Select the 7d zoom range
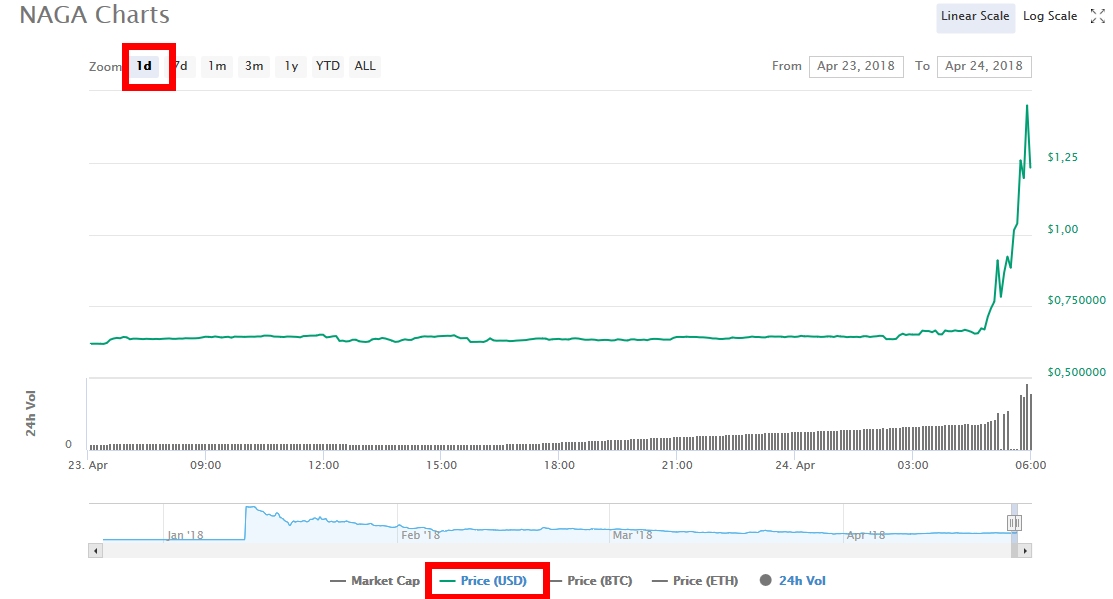 [181, 66]
